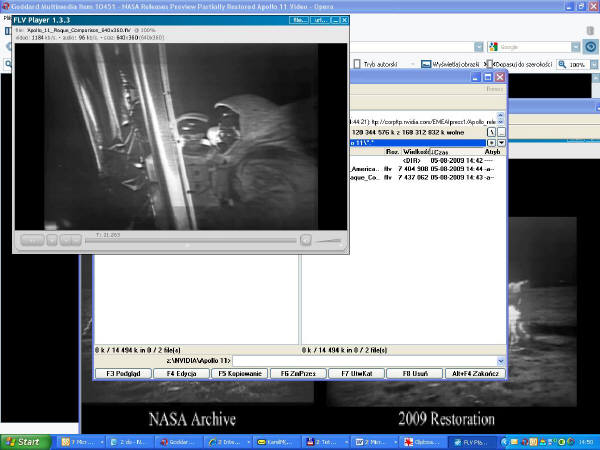600x450 pixels.
Task: Click F3 Podgląd button
Action: [123, 373]
